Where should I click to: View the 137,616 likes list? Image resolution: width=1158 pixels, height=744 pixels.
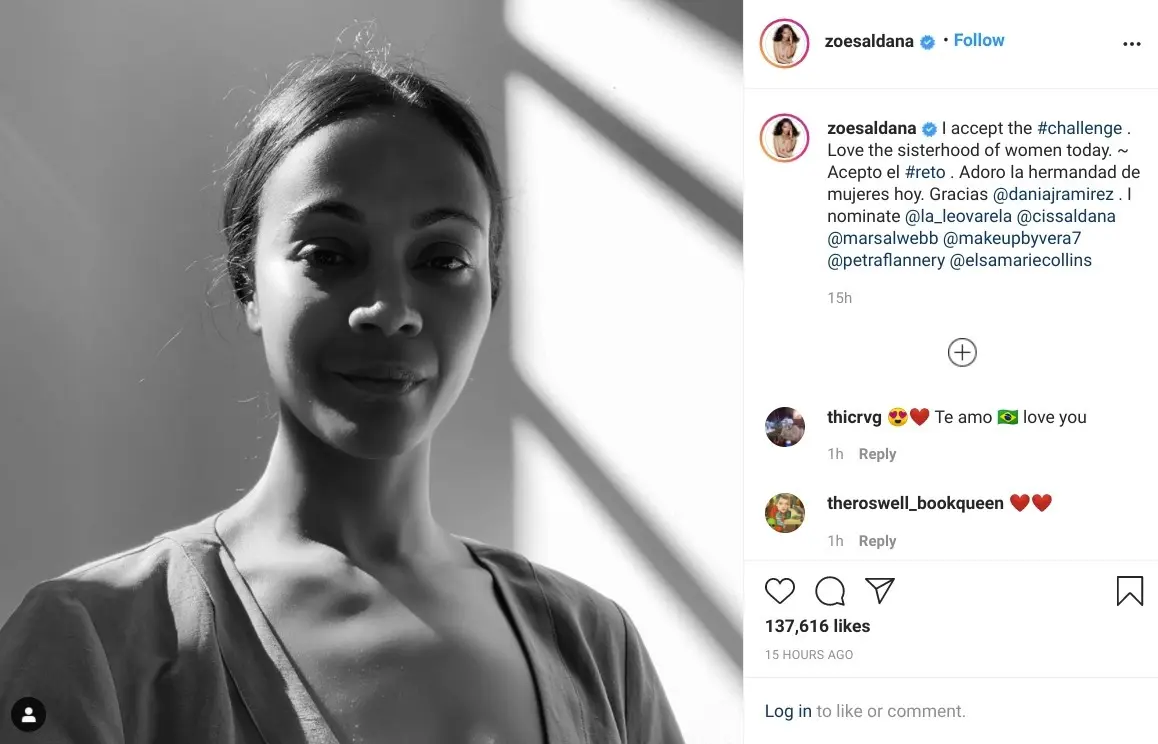[x=817, y=626]
